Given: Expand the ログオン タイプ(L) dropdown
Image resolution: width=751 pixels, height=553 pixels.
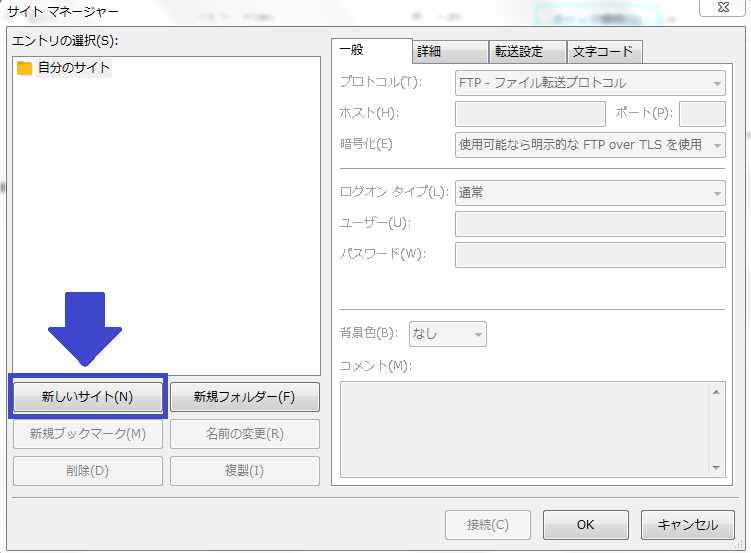Looking at the screenshot, I should point(590,193).
